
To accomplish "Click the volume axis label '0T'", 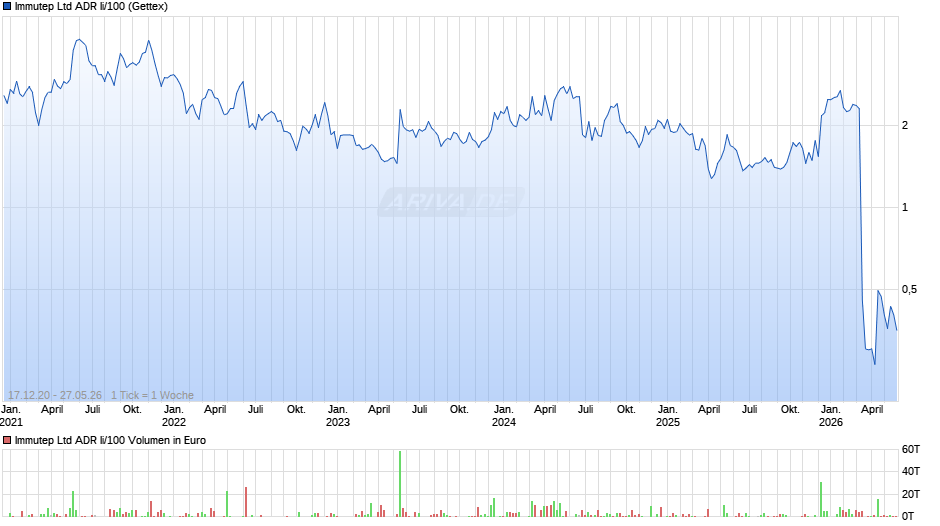I will [x=908, y=516].
